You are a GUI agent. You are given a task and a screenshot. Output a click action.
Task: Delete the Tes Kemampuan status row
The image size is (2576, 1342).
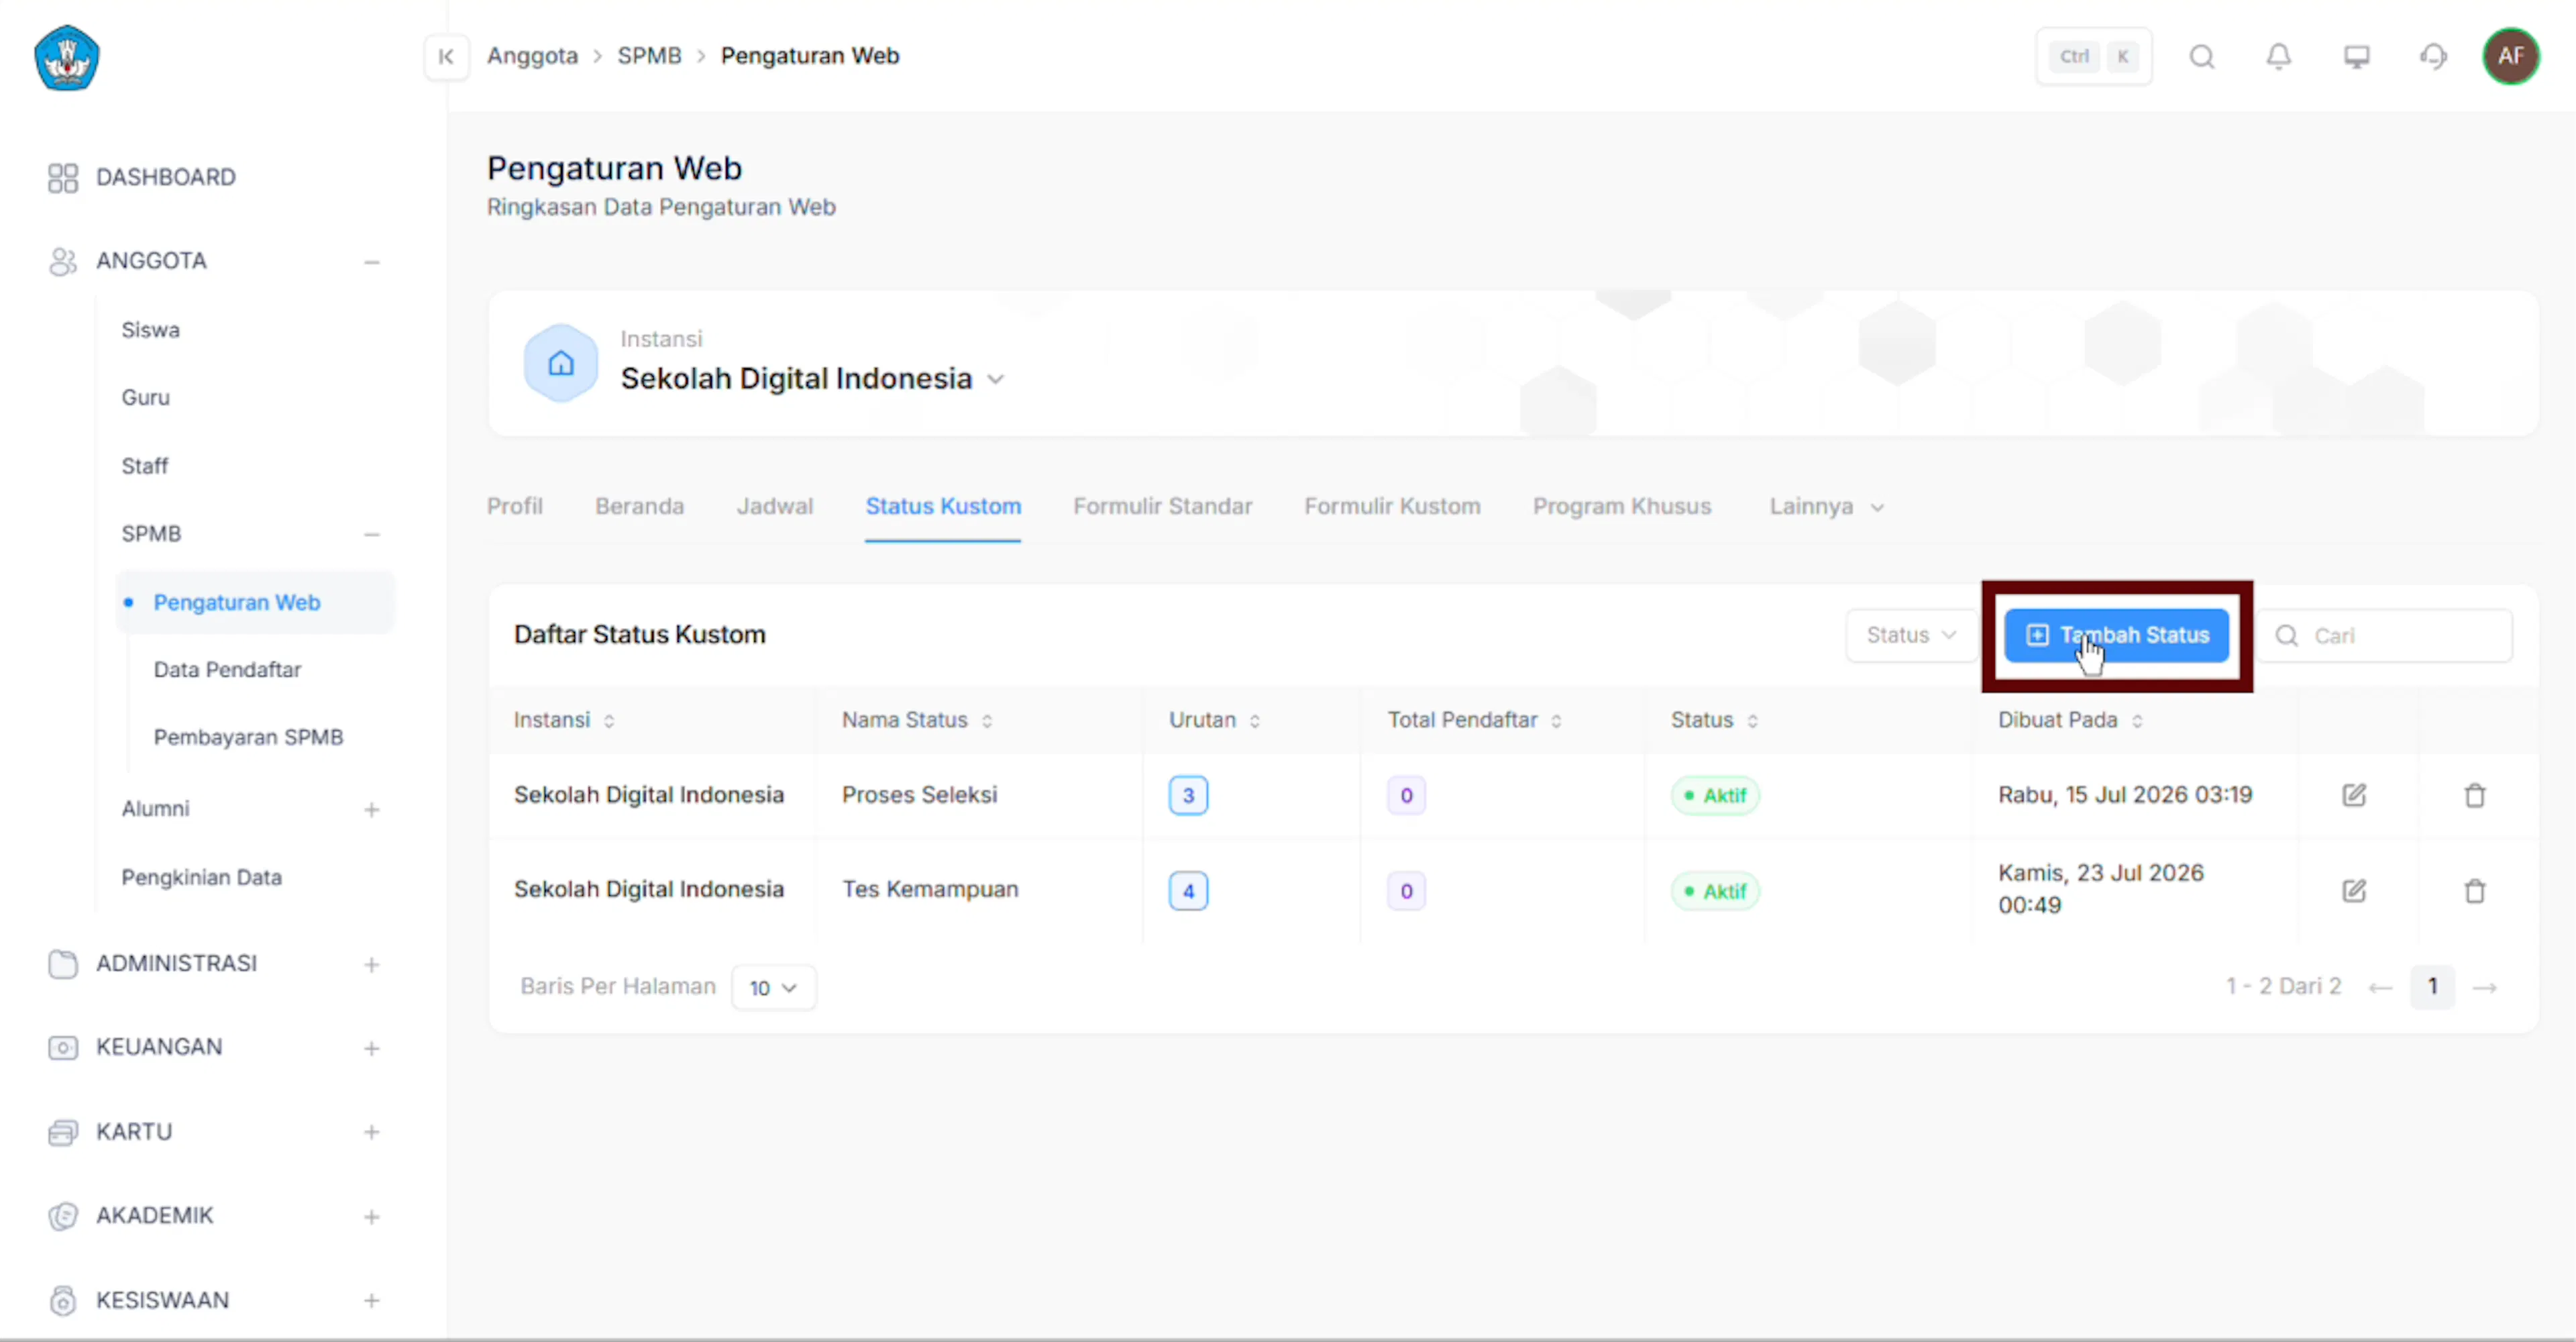coord(2474,890)
